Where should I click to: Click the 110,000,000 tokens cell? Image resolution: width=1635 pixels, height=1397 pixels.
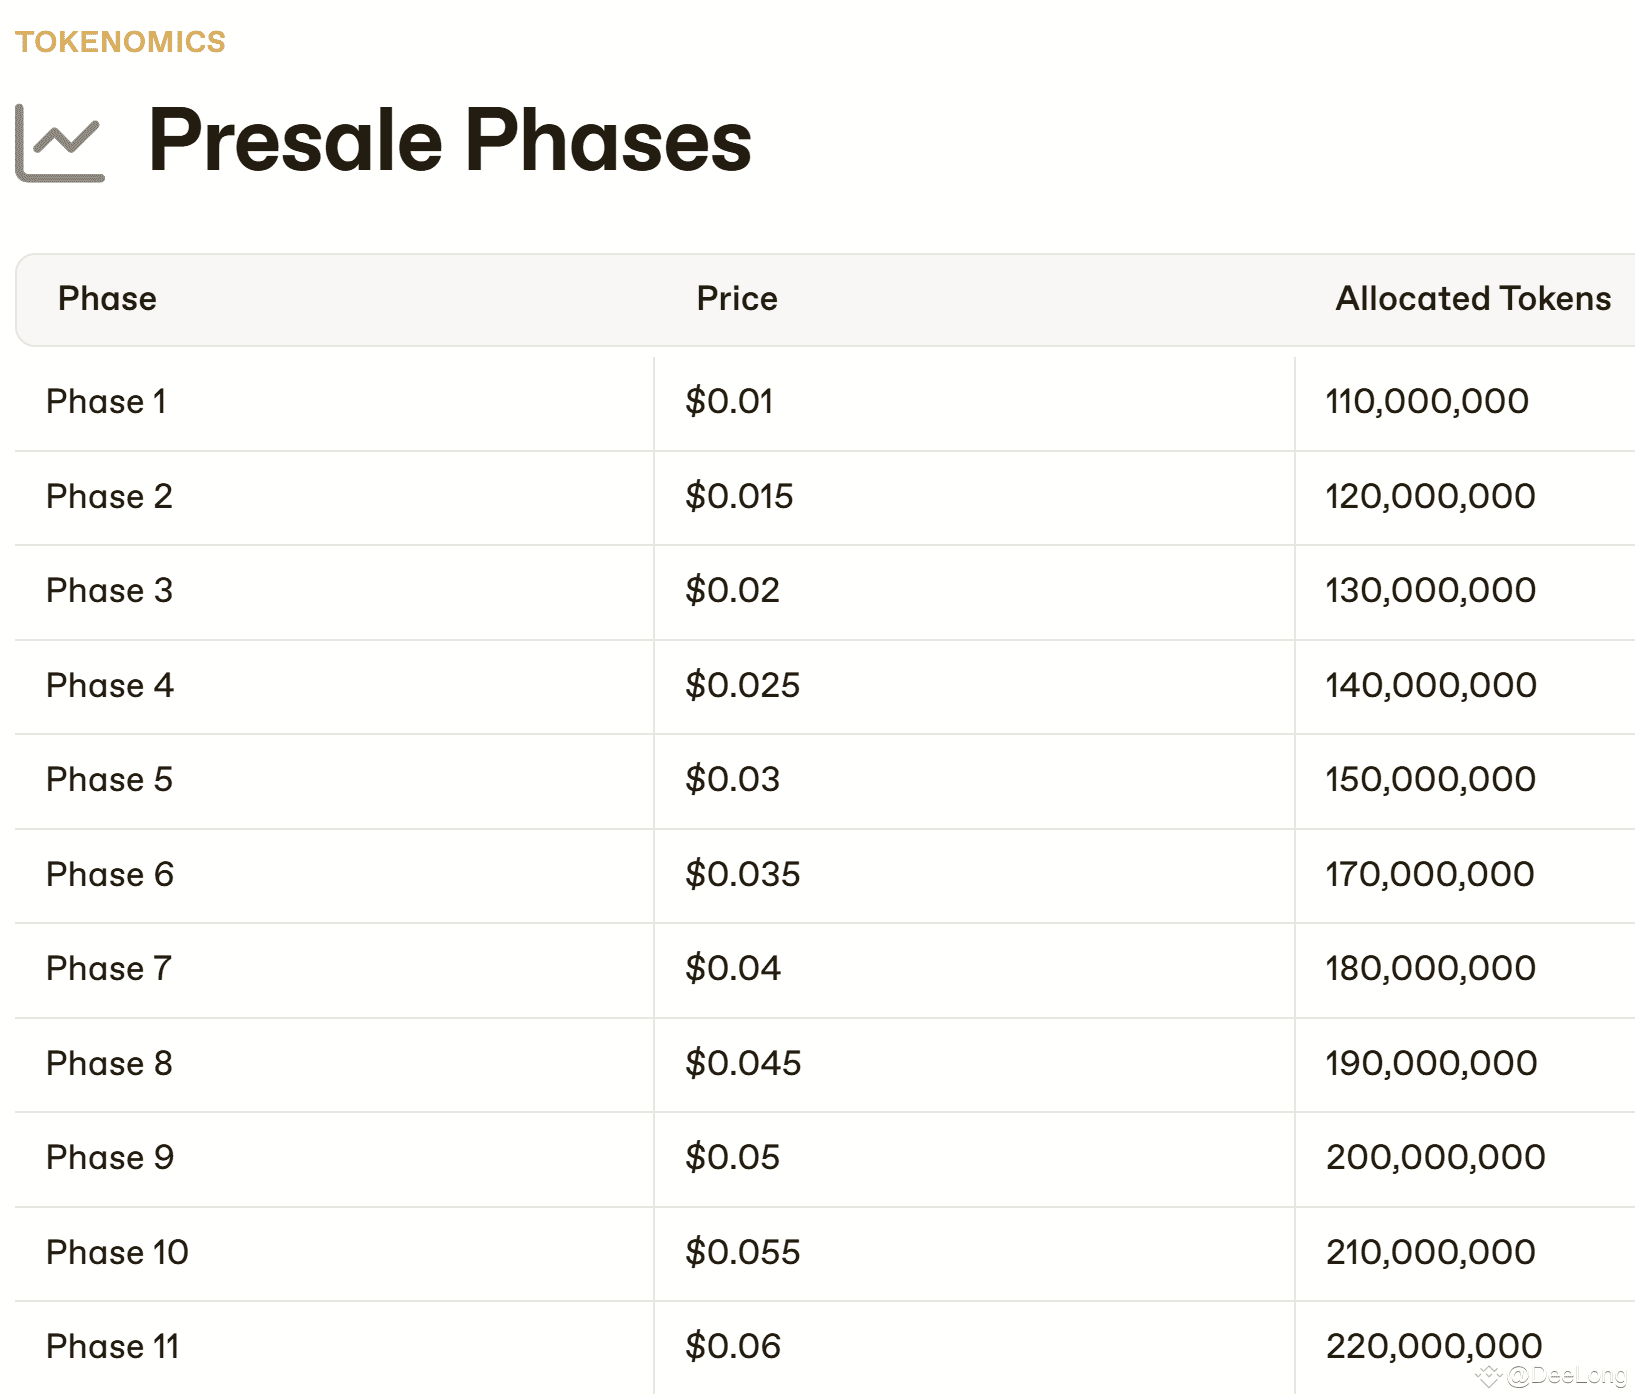pyautogui.click(x=1427, y=402)
